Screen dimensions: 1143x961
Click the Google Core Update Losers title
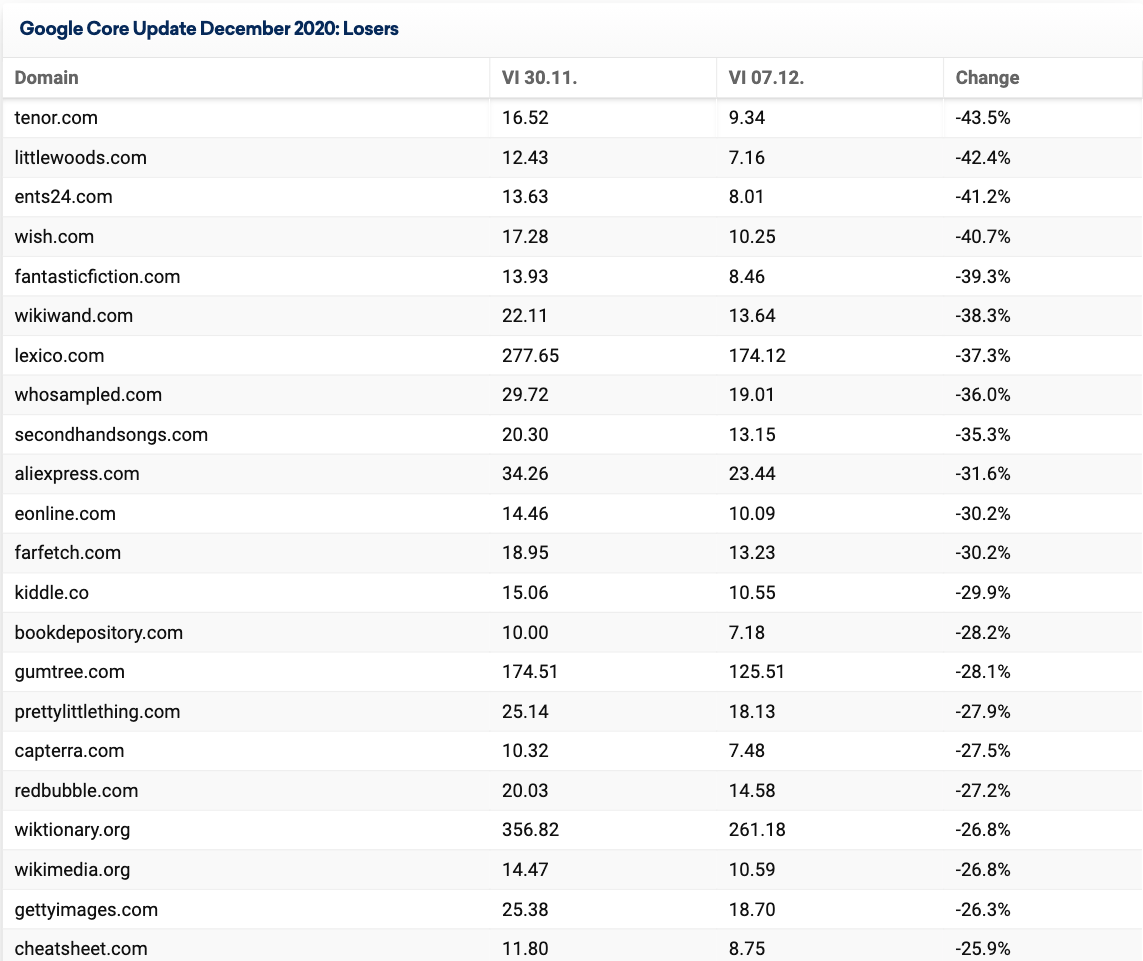[209, 28]
